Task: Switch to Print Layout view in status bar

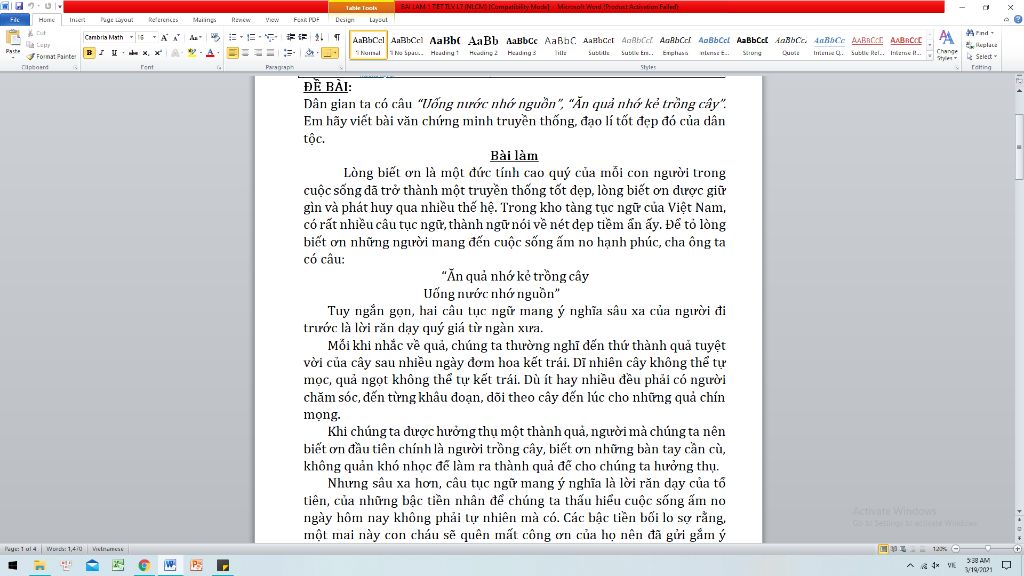Action: 883,549
